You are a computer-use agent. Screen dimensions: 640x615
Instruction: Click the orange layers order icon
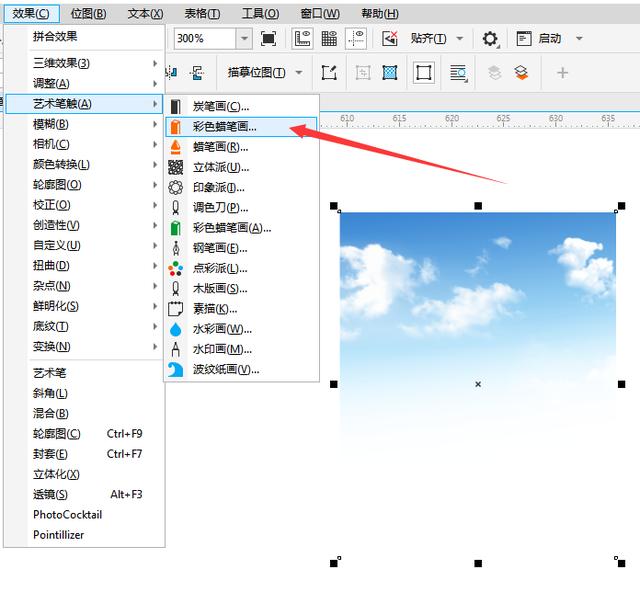pyautogui.click(x=521, y=73)
